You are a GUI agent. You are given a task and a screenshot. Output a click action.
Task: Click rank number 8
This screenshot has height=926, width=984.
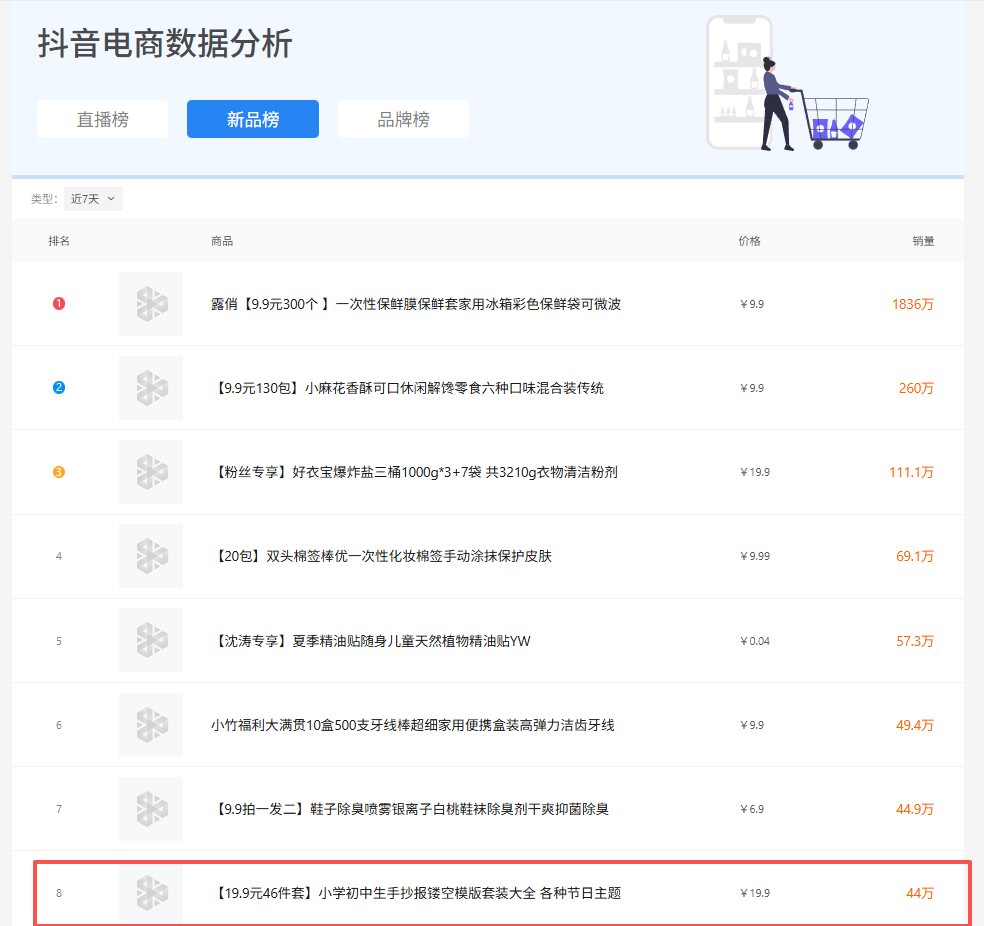59,893
